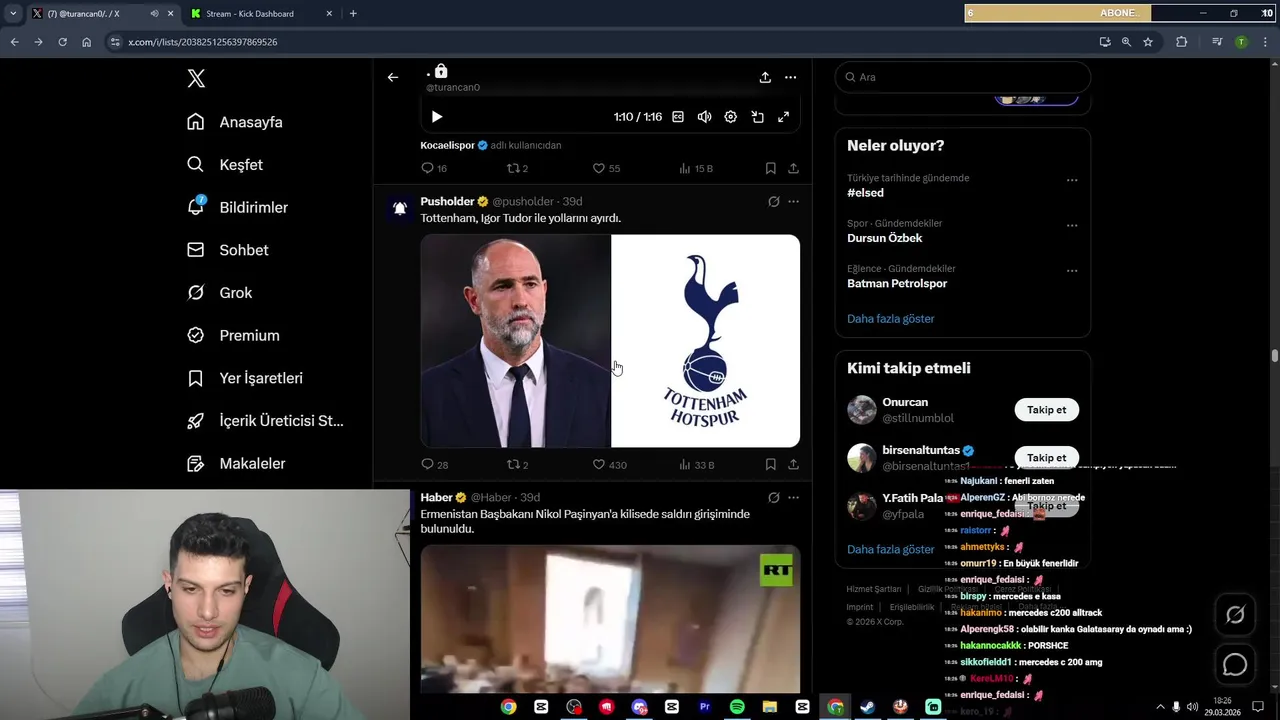Open more options for #elsed trend
Screen dimensions: 1280x720
click(1072, 180)
